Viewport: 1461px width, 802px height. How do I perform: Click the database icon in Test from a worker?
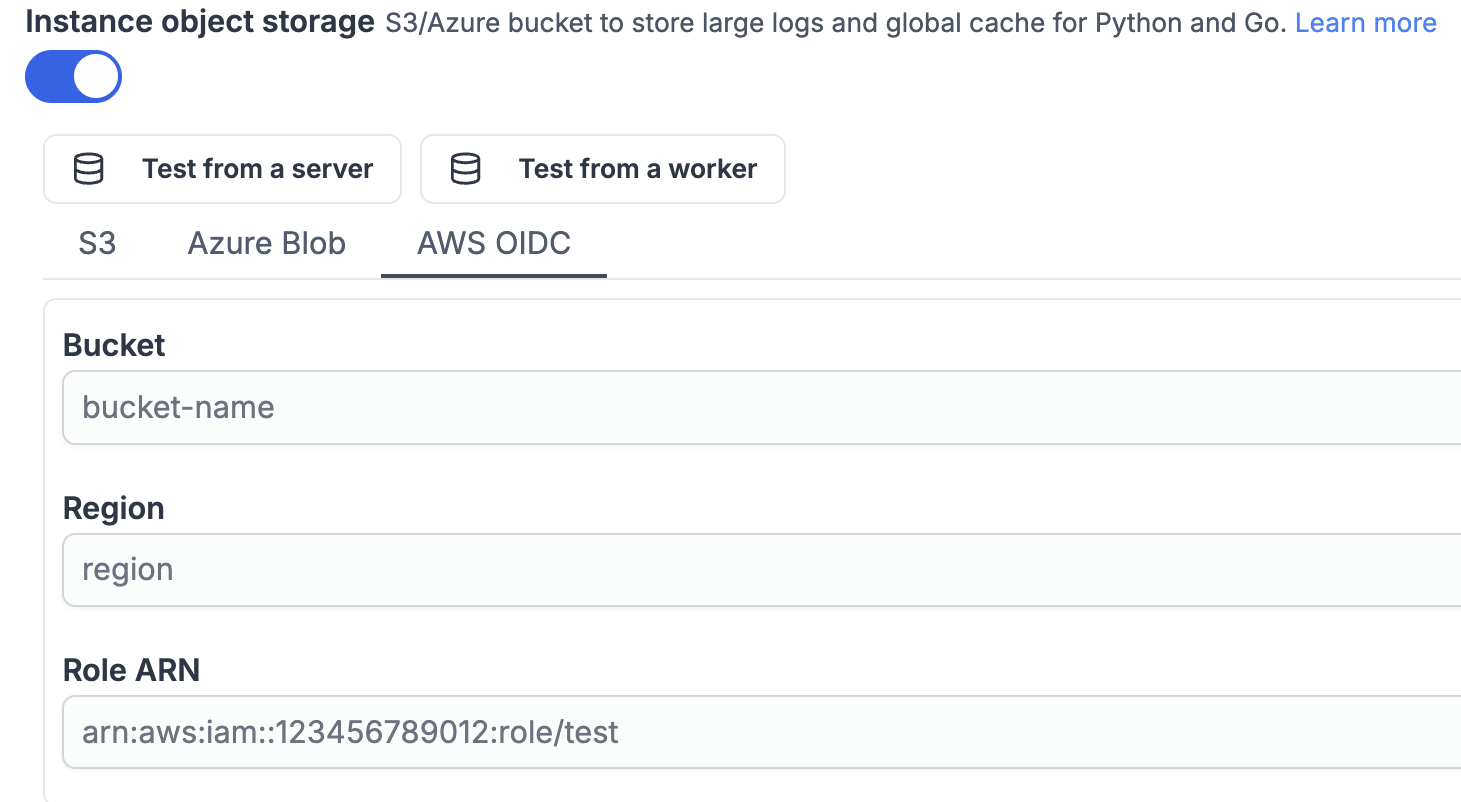click(465, 169)
